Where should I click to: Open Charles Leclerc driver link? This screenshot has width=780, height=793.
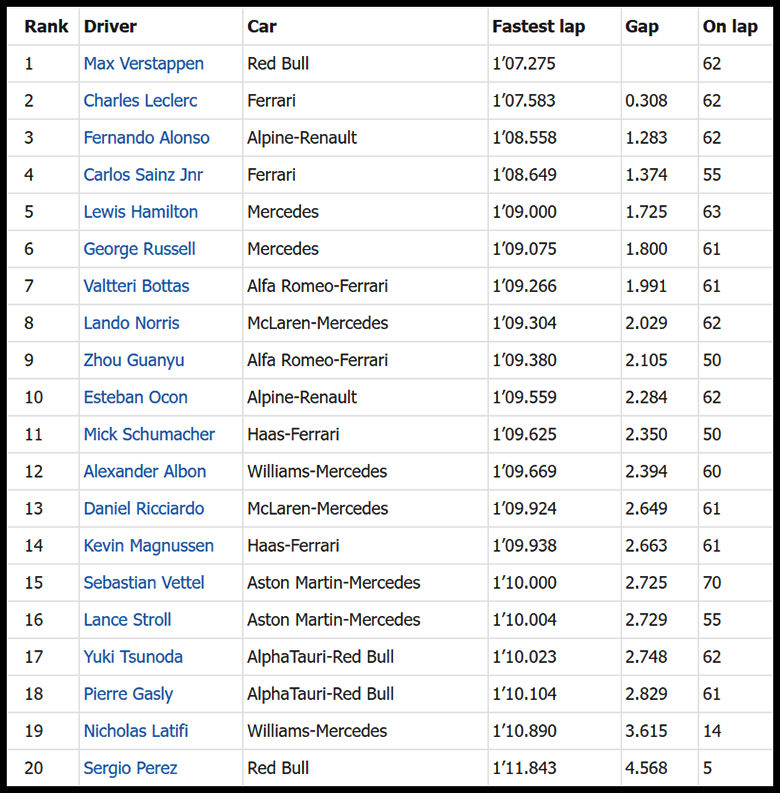pos(140,101)
